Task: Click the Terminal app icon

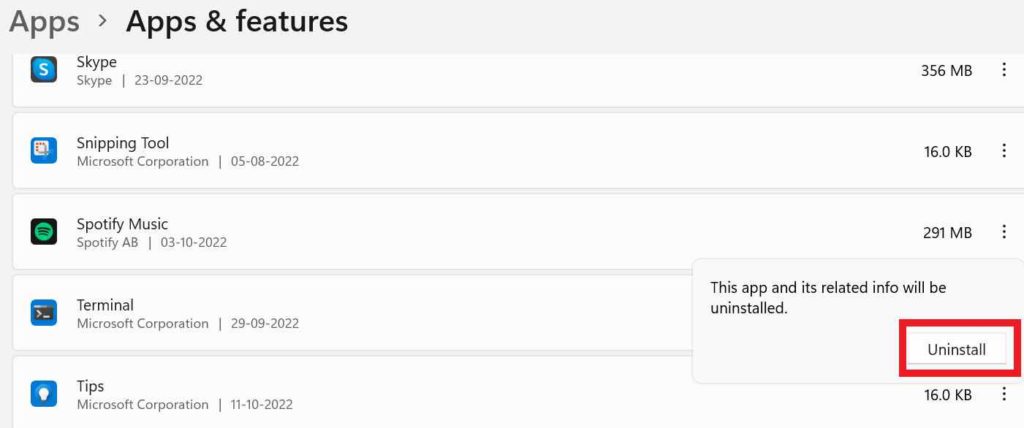Action: [x=44, y=313]
